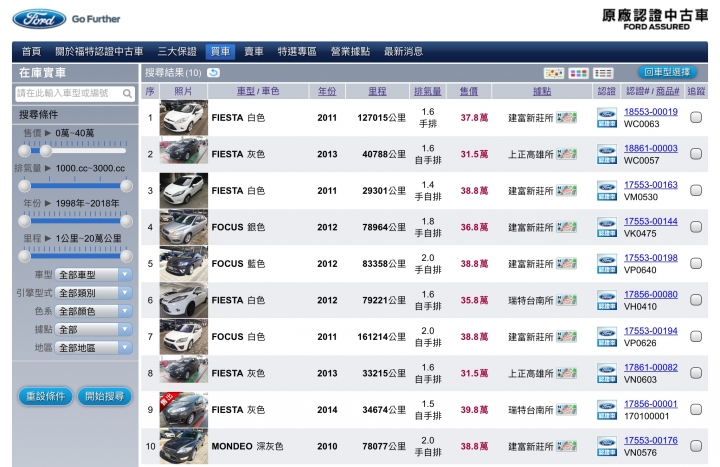Switch to map view icon
The image size is (720, 467).
pyautogui.click(x=553, y=73)
